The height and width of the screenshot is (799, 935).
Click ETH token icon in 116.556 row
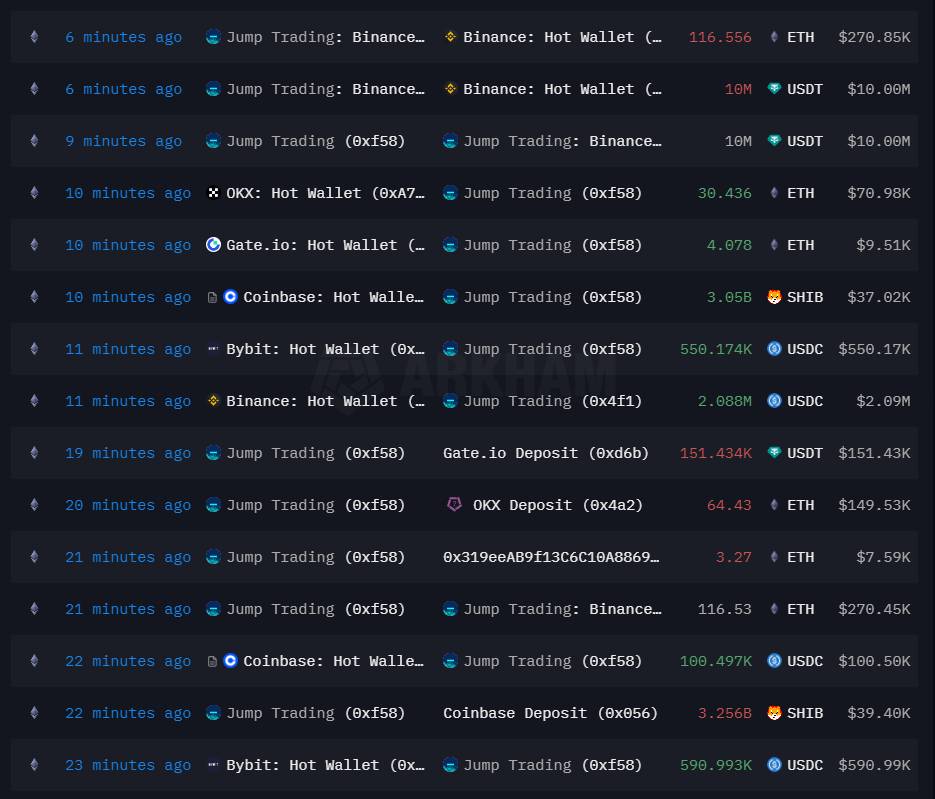pos(774,37)
